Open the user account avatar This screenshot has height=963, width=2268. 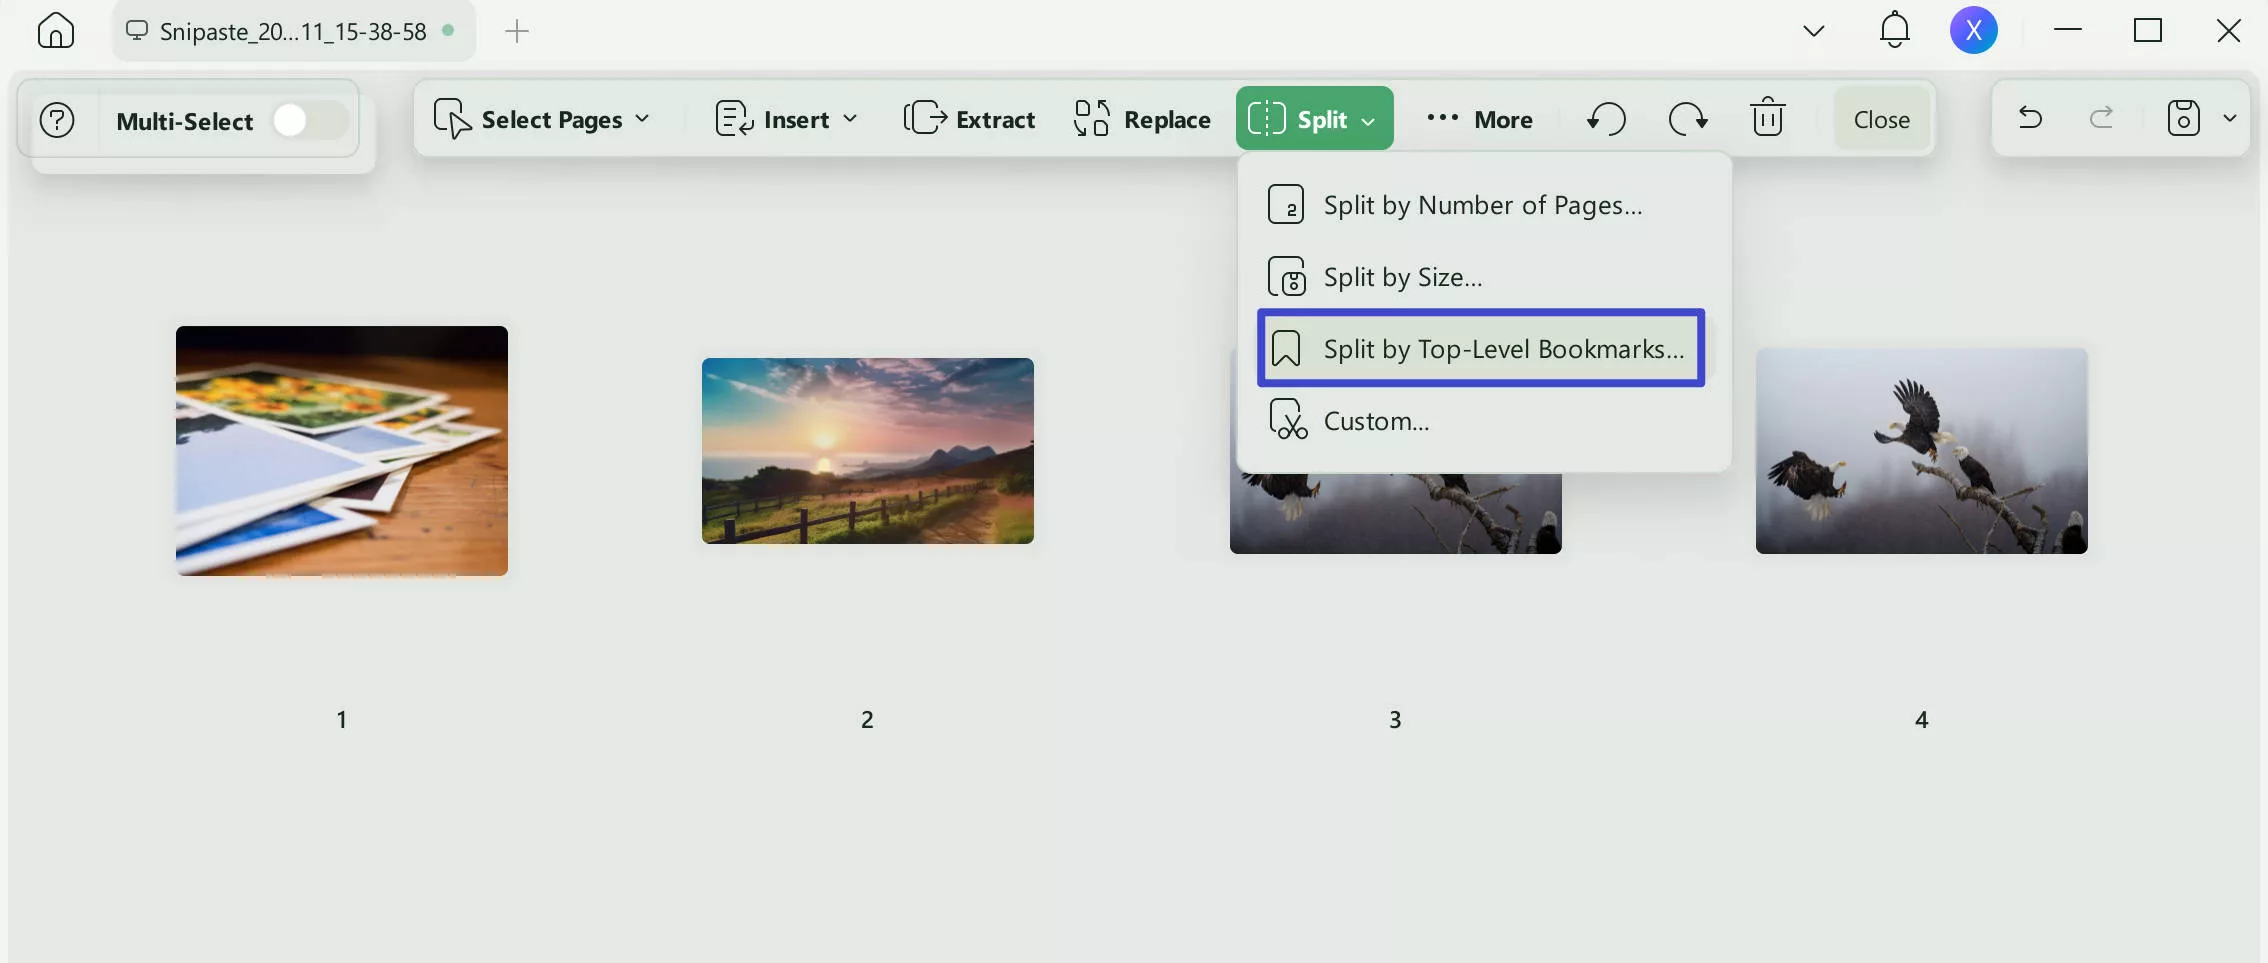(1973, 31)
